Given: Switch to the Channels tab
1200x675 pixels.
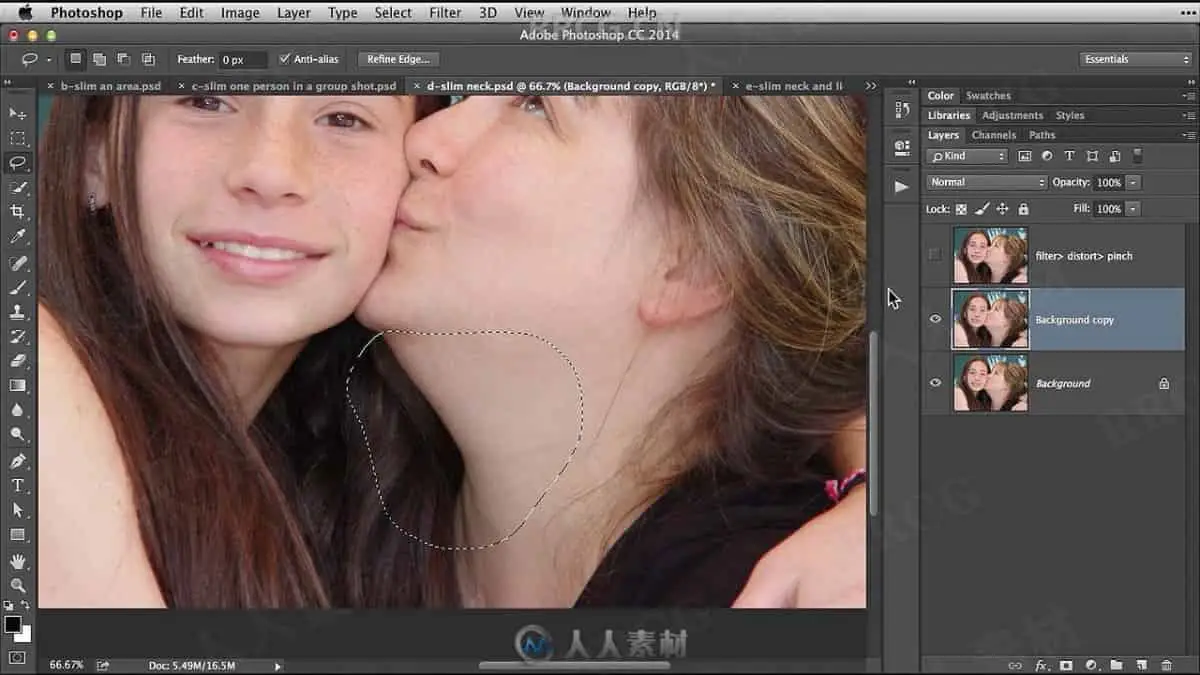Looking at the screenshot, I should click(993, 135).
